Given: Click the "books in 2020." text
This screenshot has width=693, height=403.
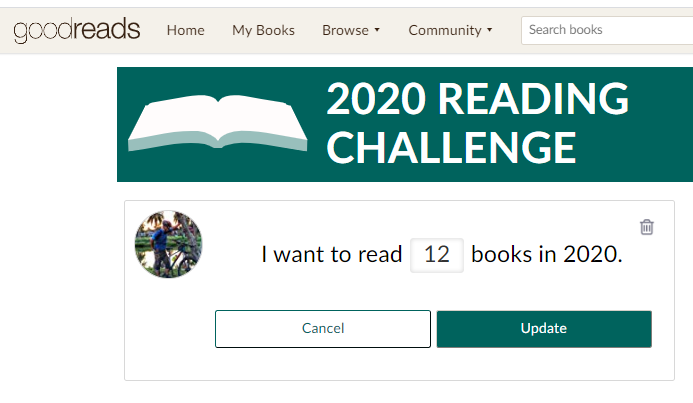Looking at the screenshot, I should click(547, 254).
